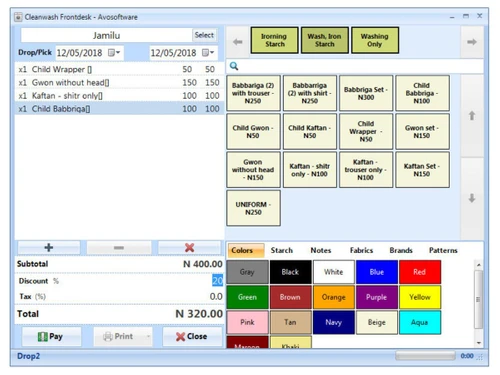Click the Print button
The width and height of the screenshot is (500, 375).
tap(119, 336)
